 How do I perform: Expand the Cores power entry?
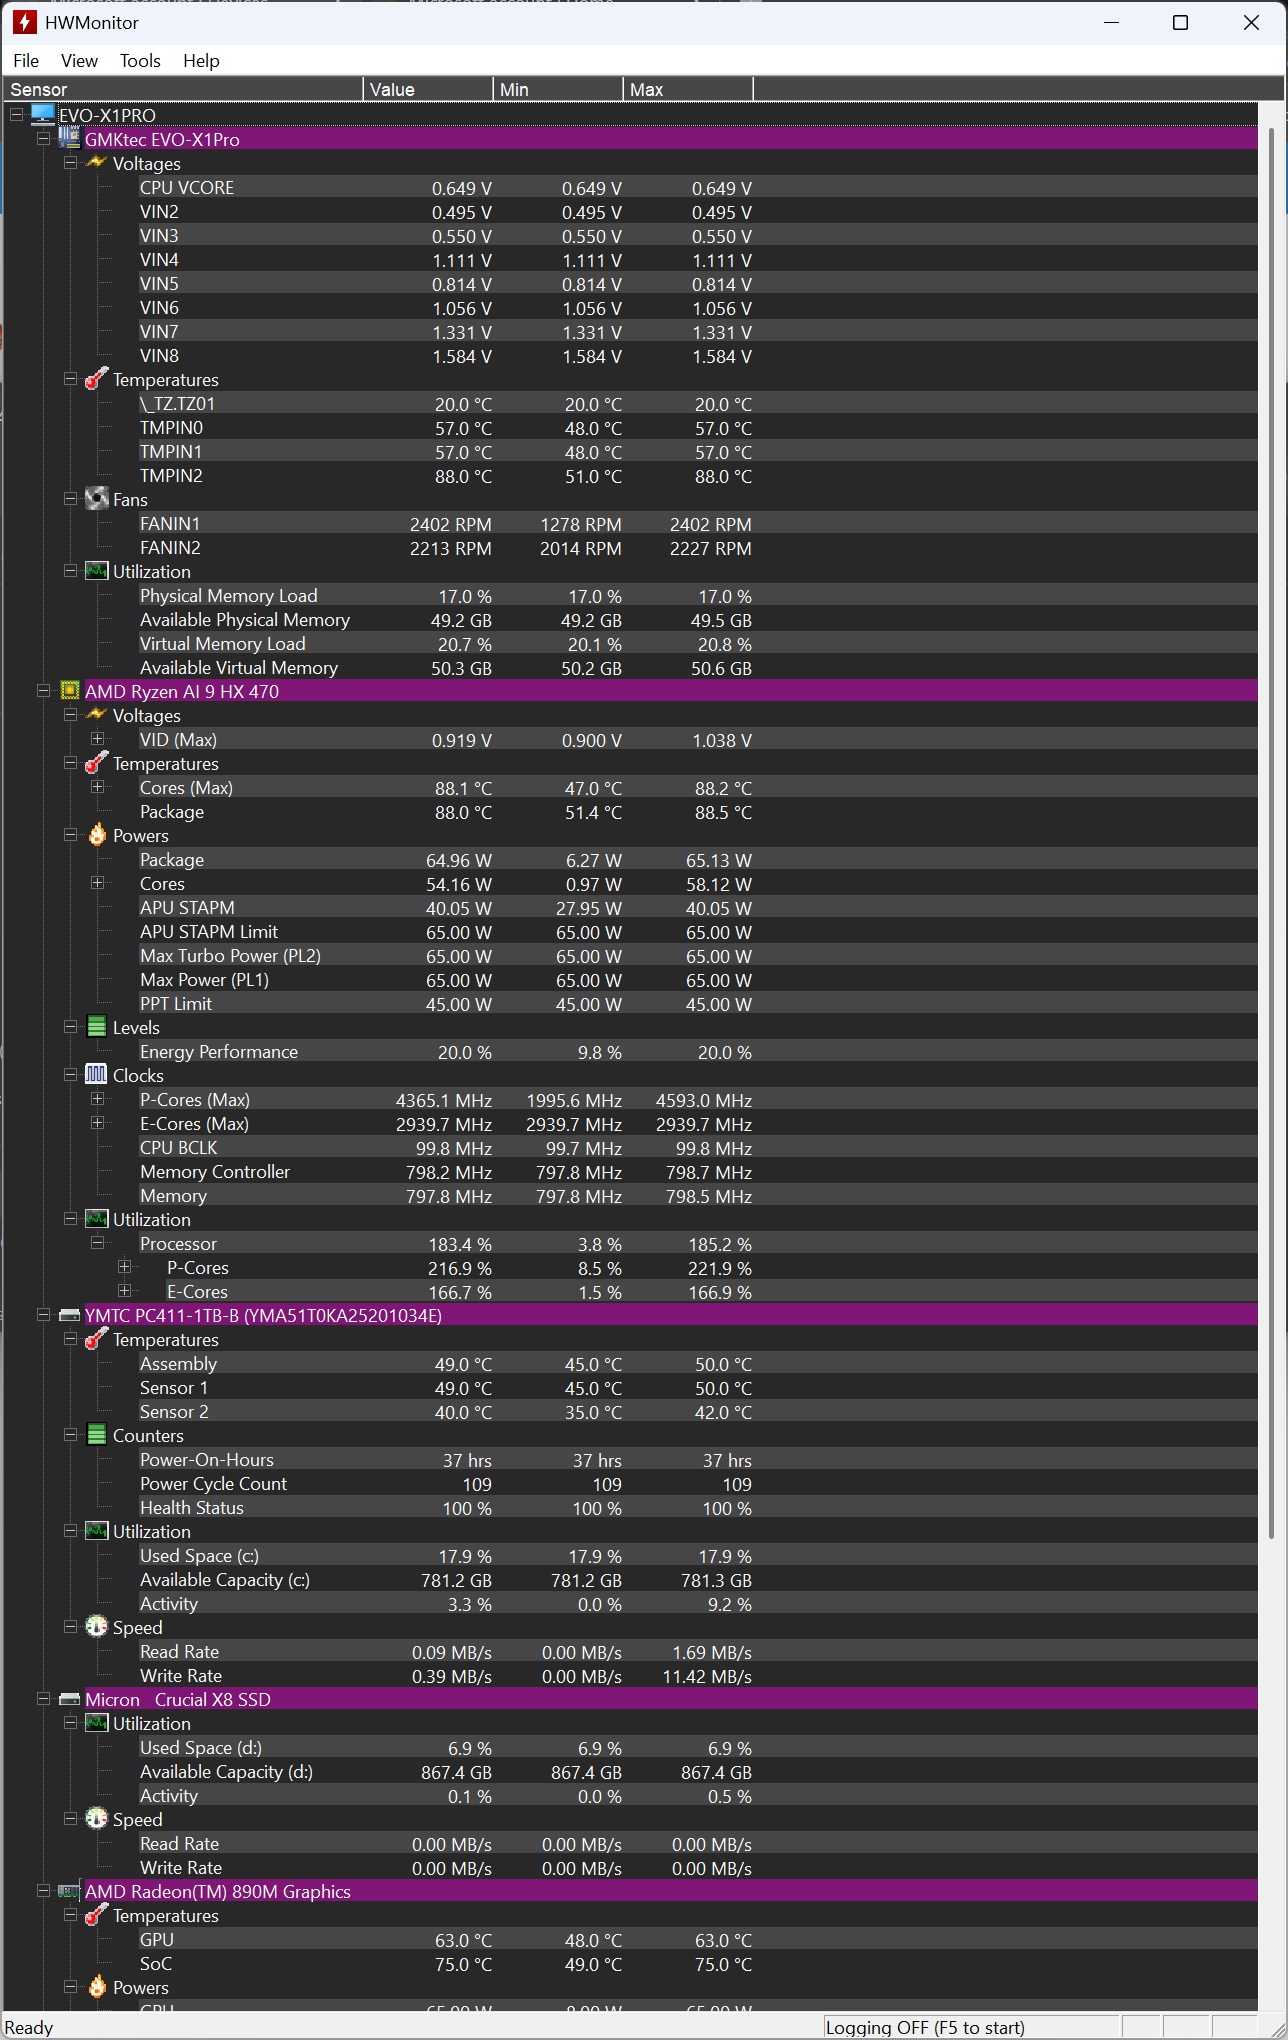coord(97,882)
